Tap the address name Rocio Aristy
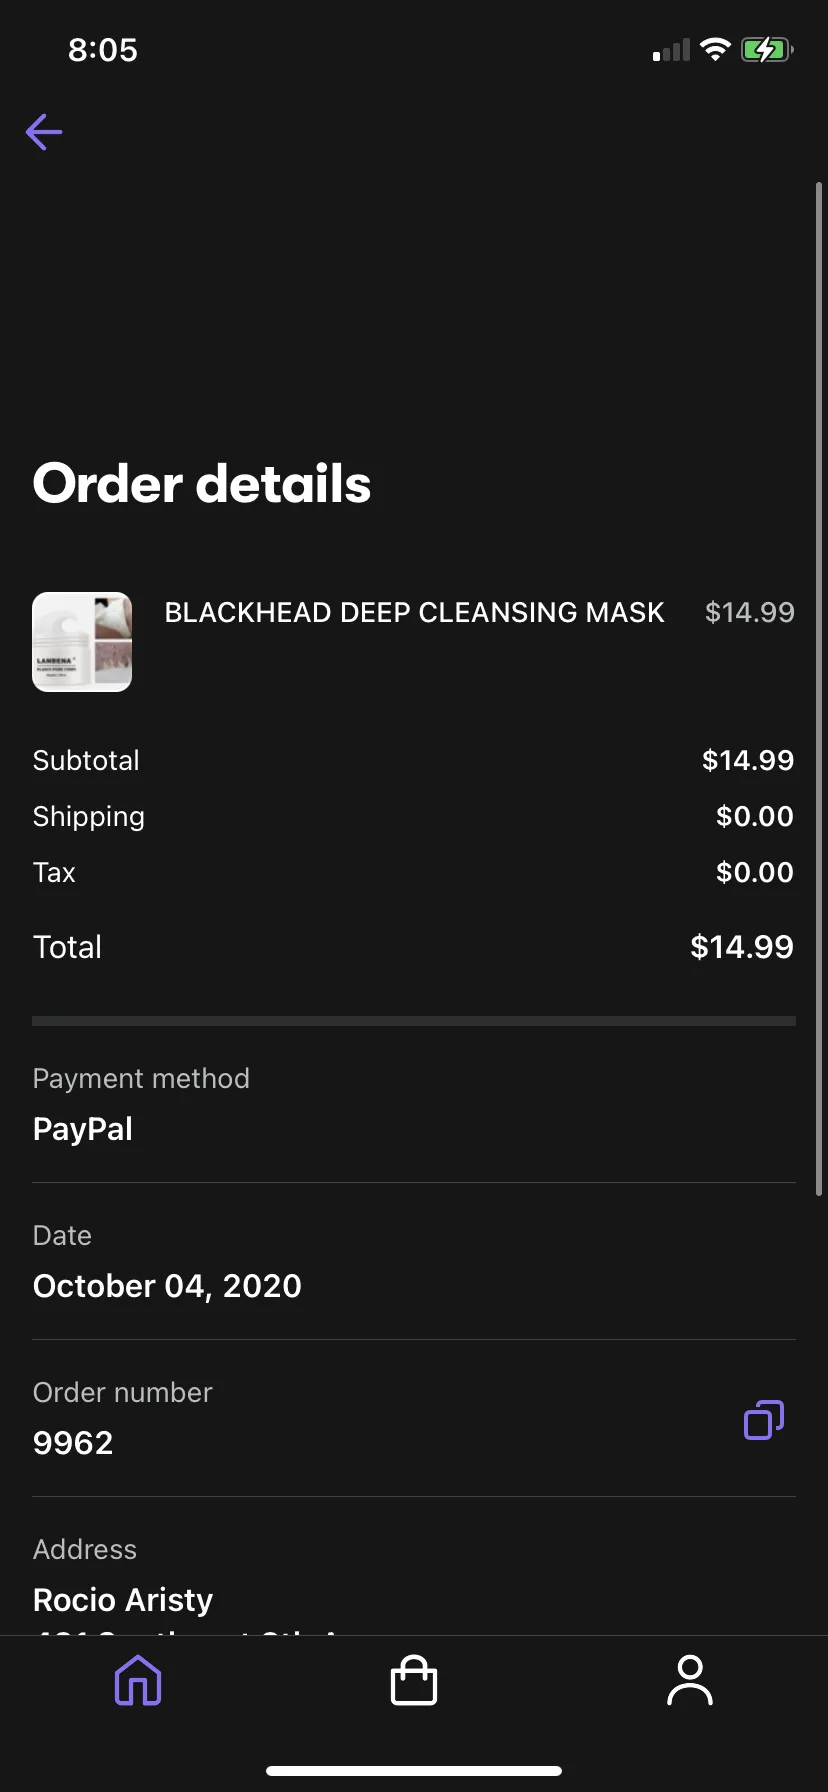 [123, 1600]
